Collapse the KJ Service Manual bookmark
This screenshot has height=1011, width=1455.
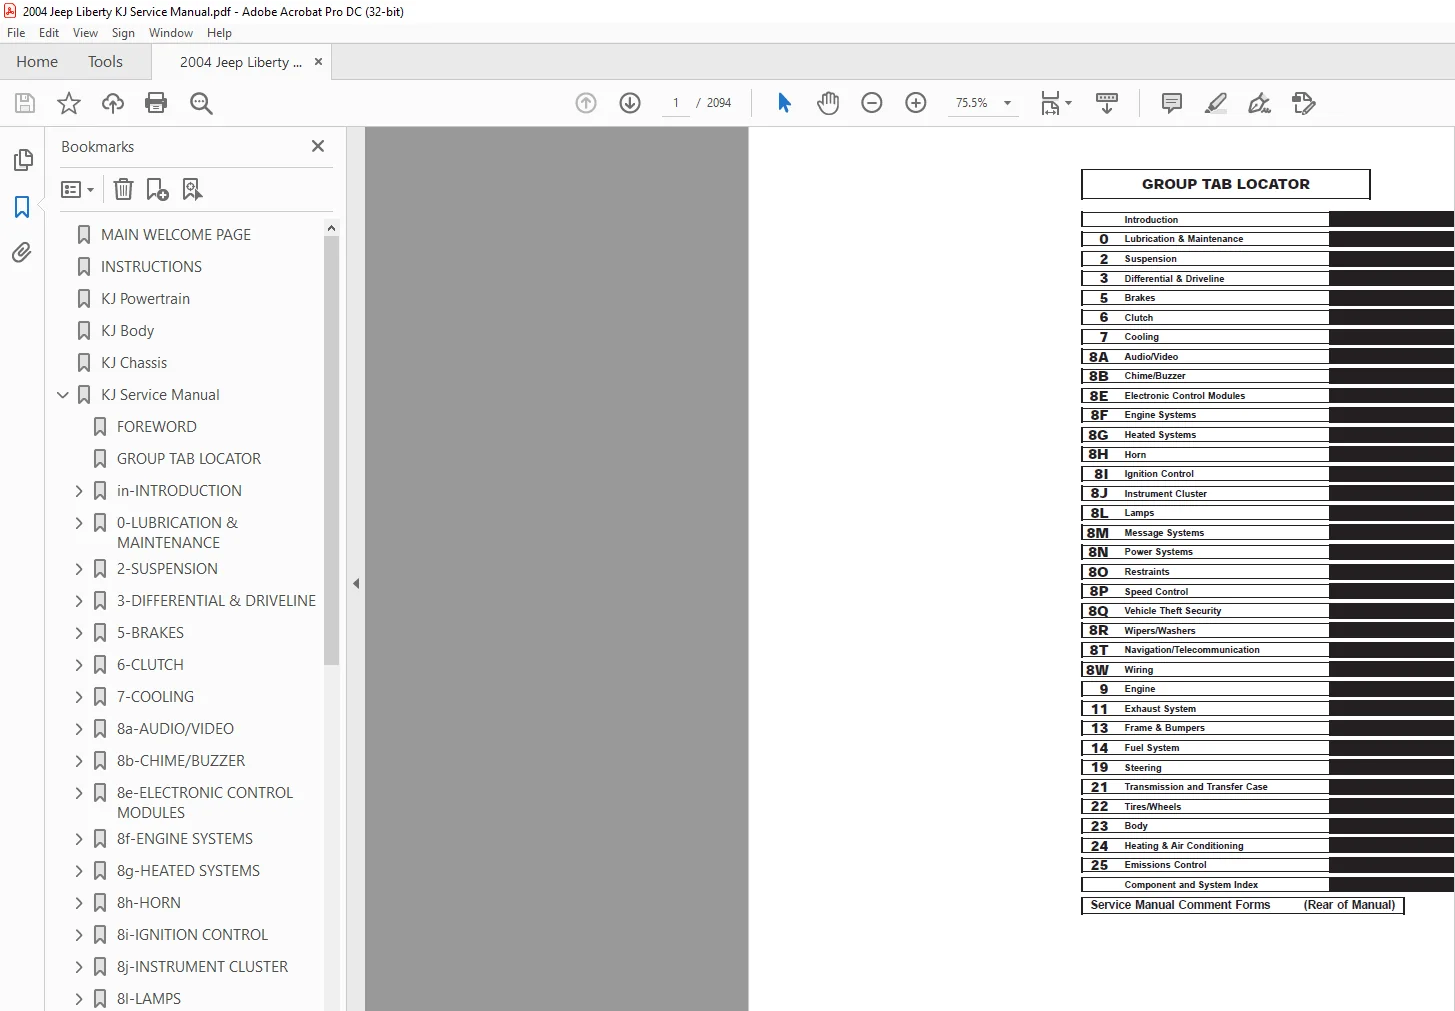click(63, 395)
